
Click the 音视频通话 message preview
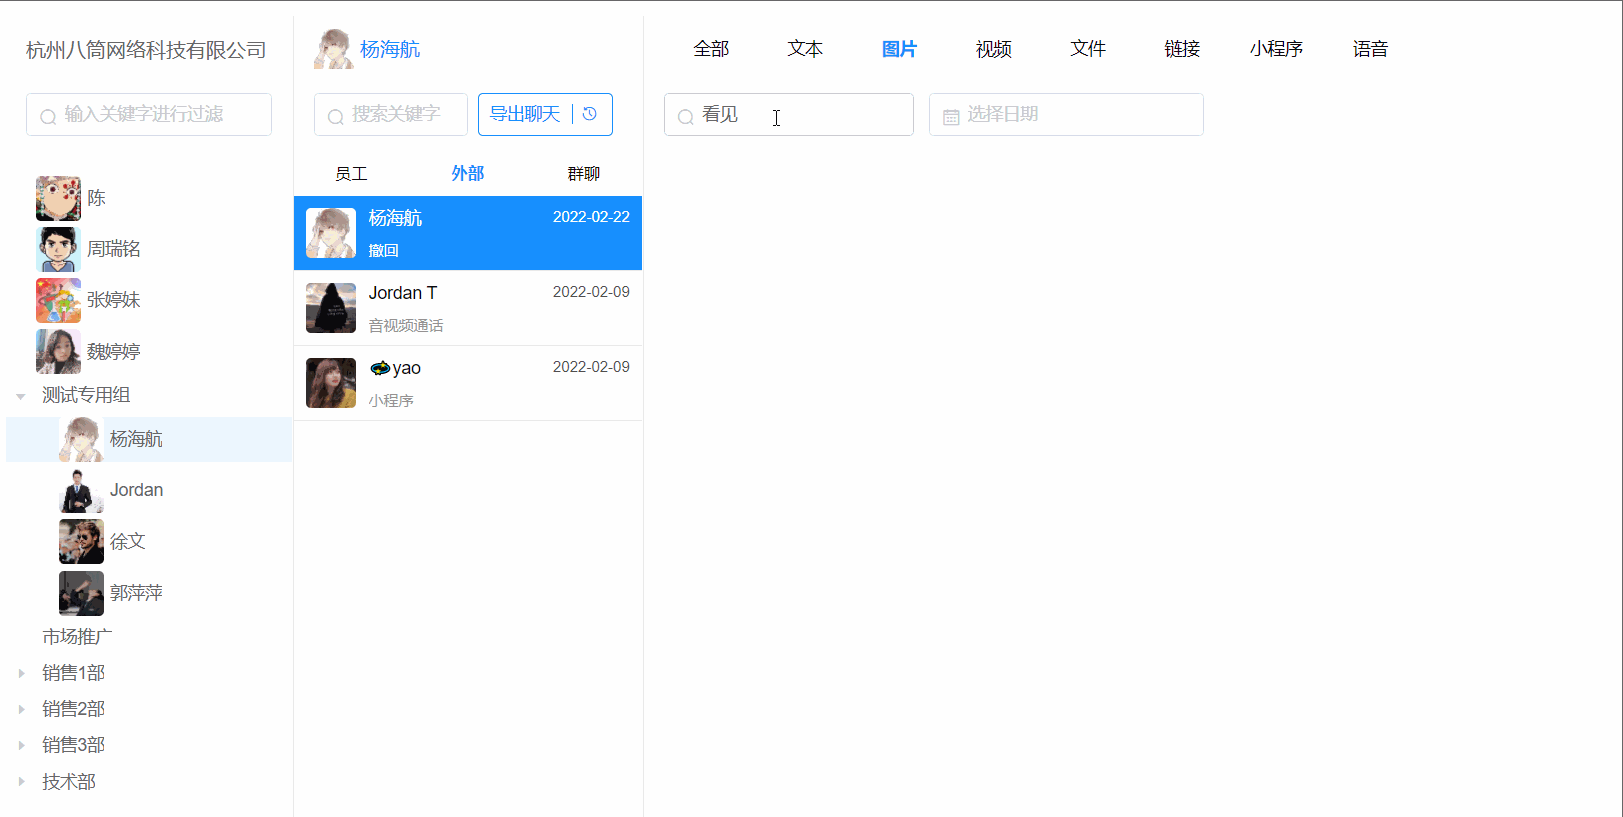pyautogui.click(x=406, y=326)
